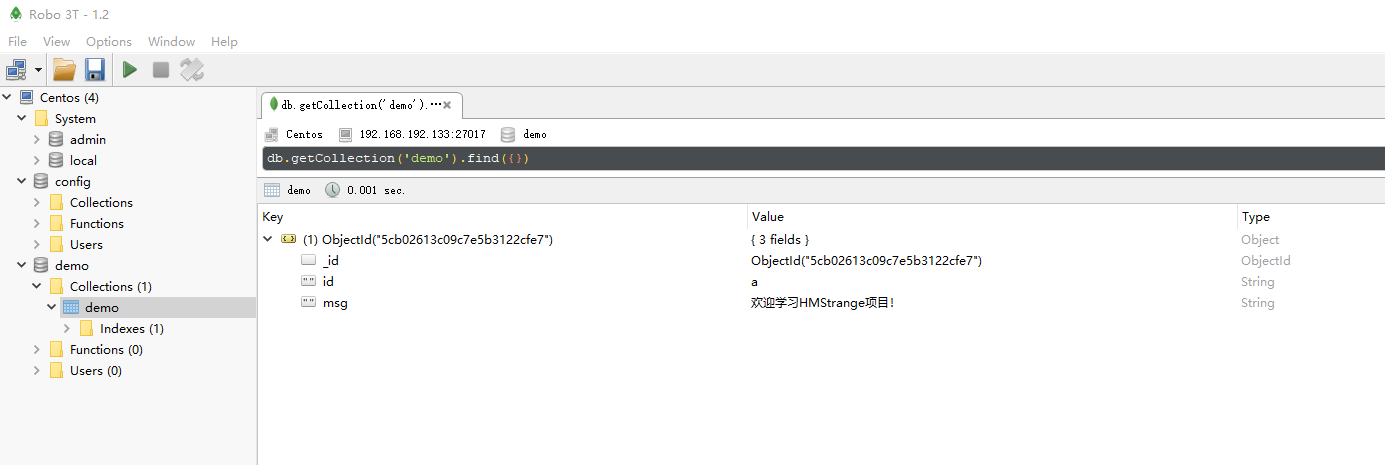Expand Functions (0) folder

[x=37, y=349]
